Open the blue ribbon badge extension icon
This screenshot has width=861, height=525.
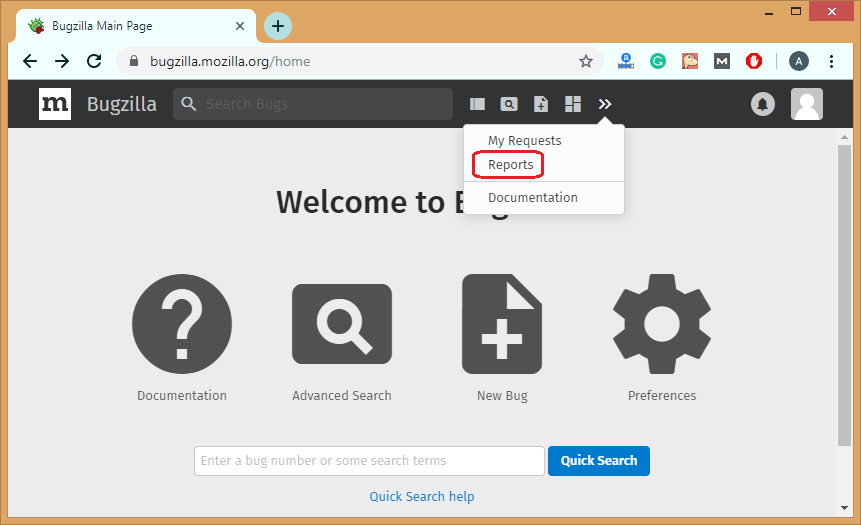click(625, 61)
